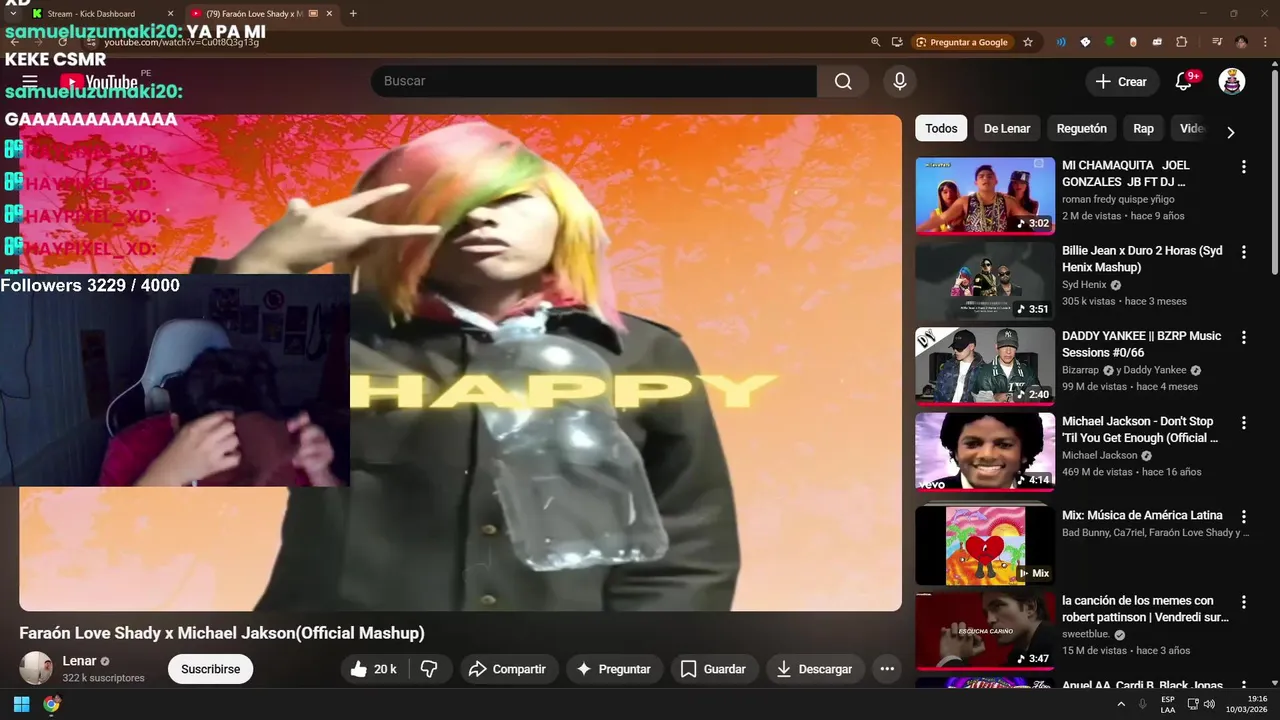Open the notifications bell
The height and width of the screenshot is (720, 1280).
click(x=1184, y=81)
